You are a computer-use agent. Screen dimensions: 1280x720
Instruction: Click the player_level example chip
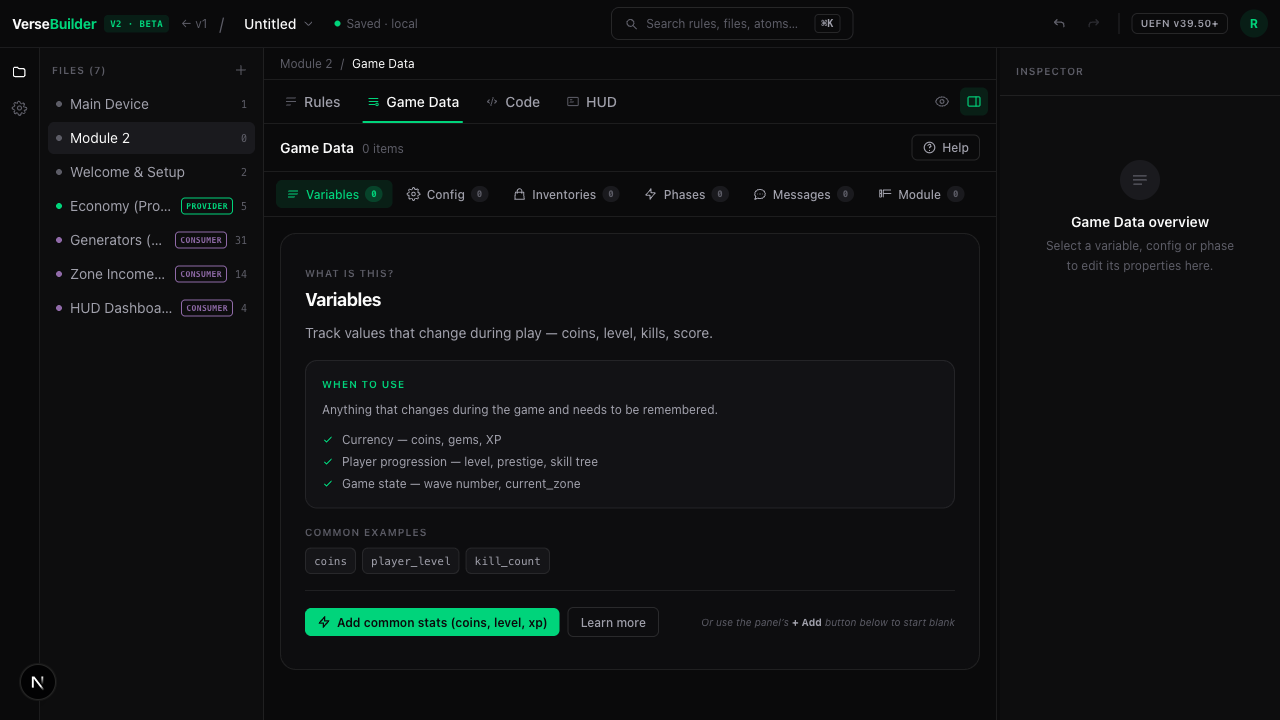[411, 561]
